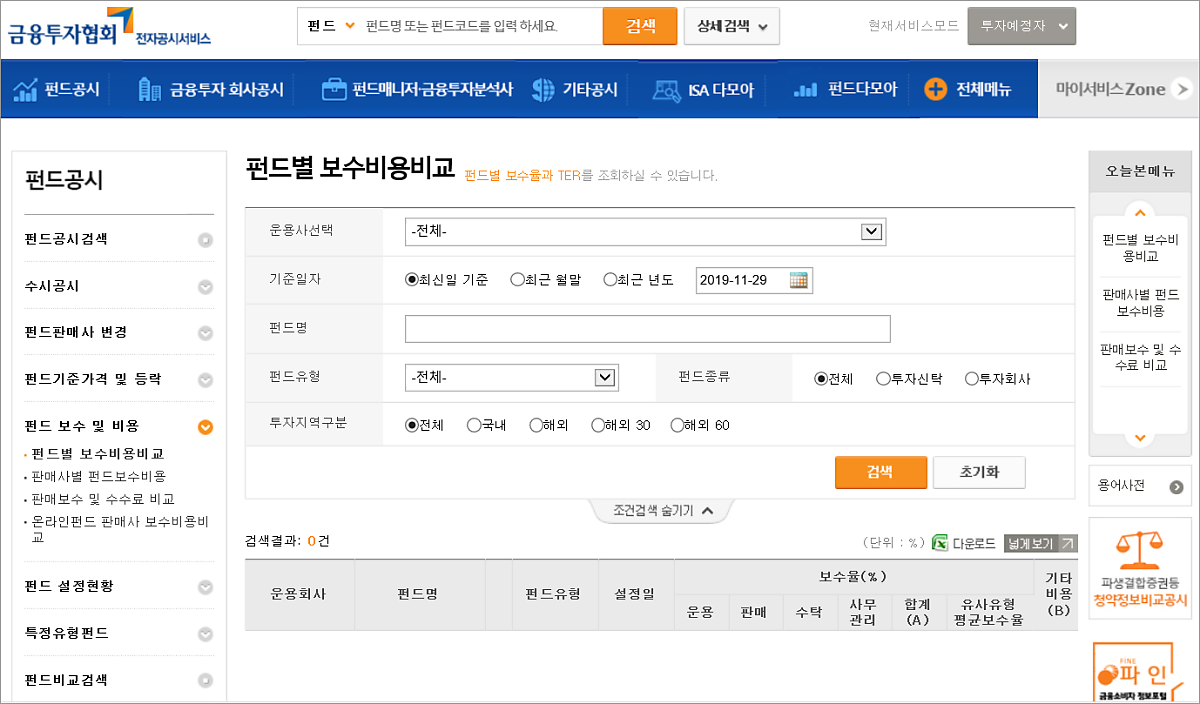This screenshot has height=704, width=1200.
Task: Click the ISA 다모아 icon
Action: tap(666, 89)
